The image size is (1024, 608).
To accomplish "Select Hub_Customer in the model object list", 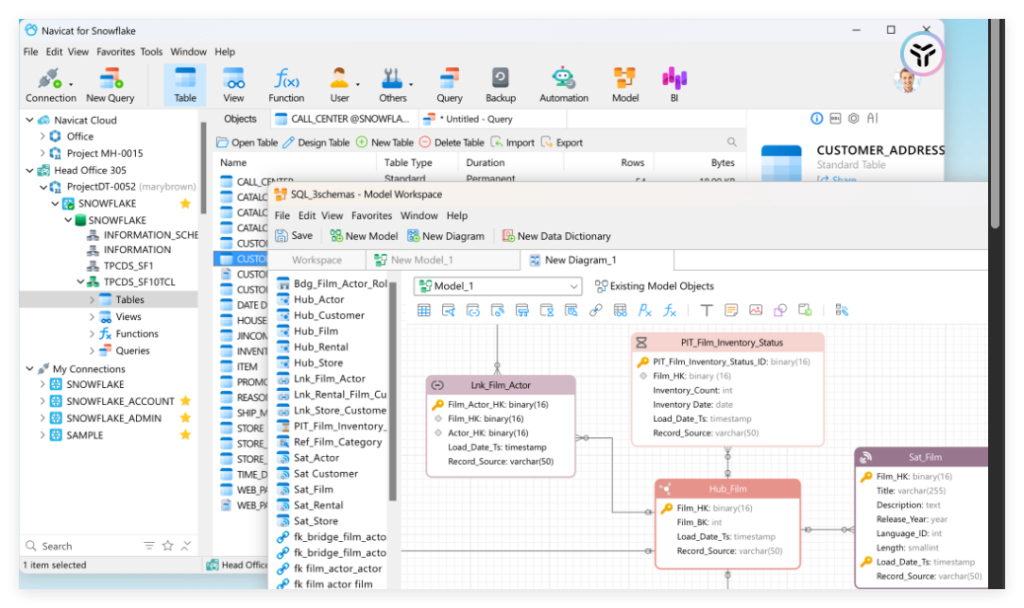I will tap(328, 315).
